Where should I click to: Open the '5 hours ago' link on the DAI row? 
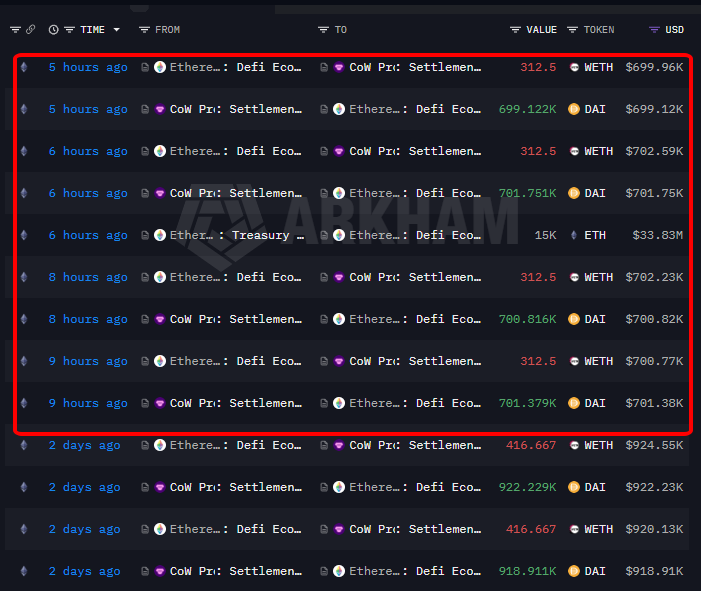click(88, 109)
